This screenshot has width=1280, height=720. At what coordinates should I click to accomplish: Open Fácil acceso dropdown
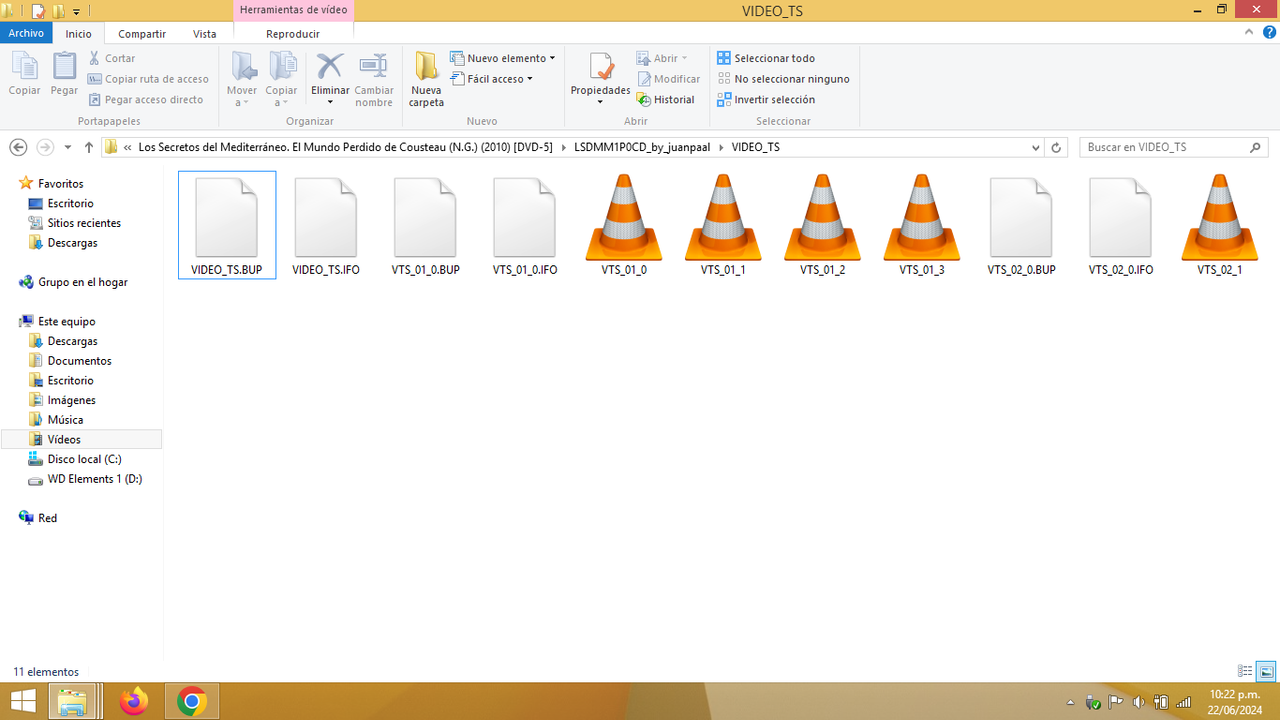492,79
